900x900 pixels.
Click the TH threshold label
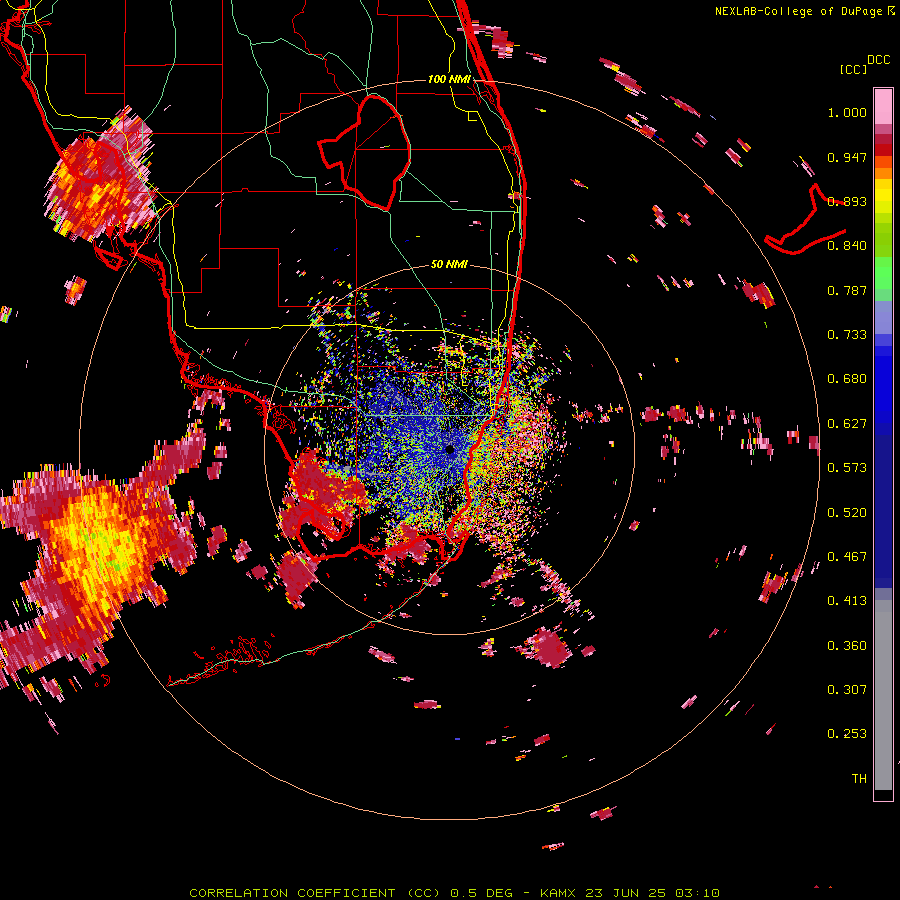[859, 779]
